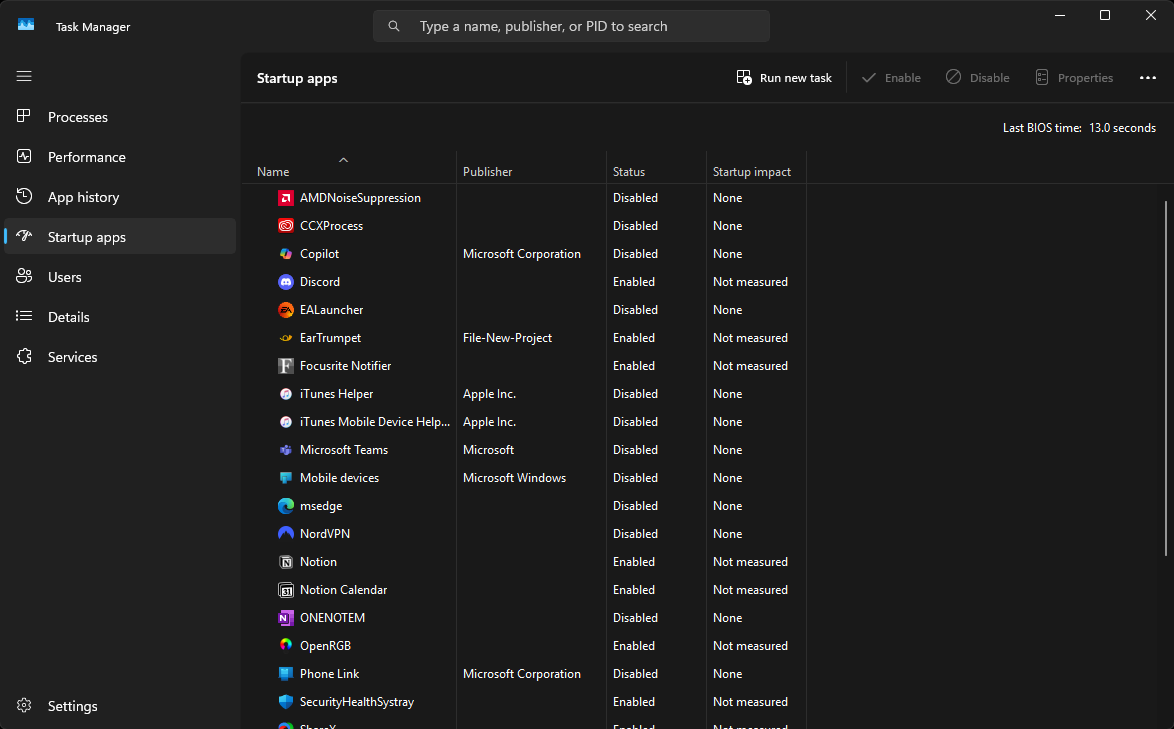Click the iTunes Mobile Device Helper icon
The width and height of the screenshot is (1174, 729).
[285, 421]
